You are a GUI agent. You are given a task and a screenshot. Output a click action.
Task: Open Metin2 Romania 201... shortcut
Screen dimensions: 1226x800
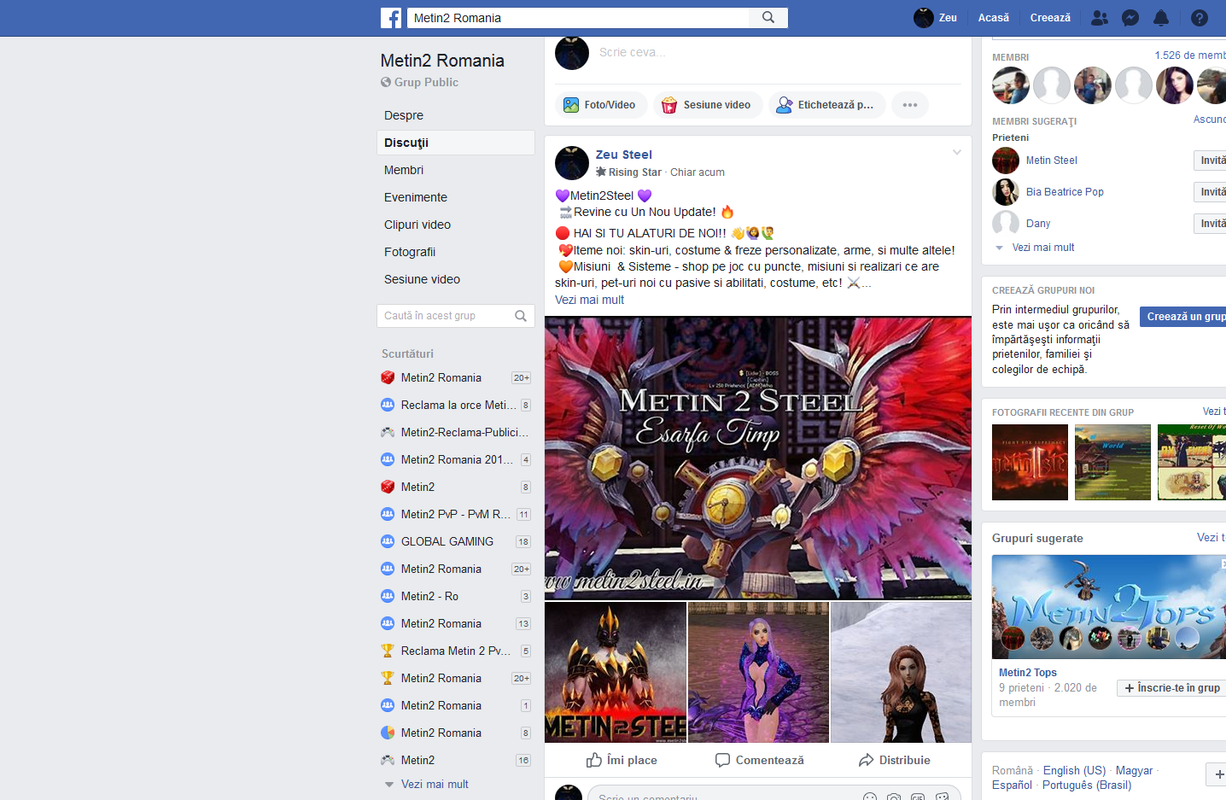tap(455, 460)
